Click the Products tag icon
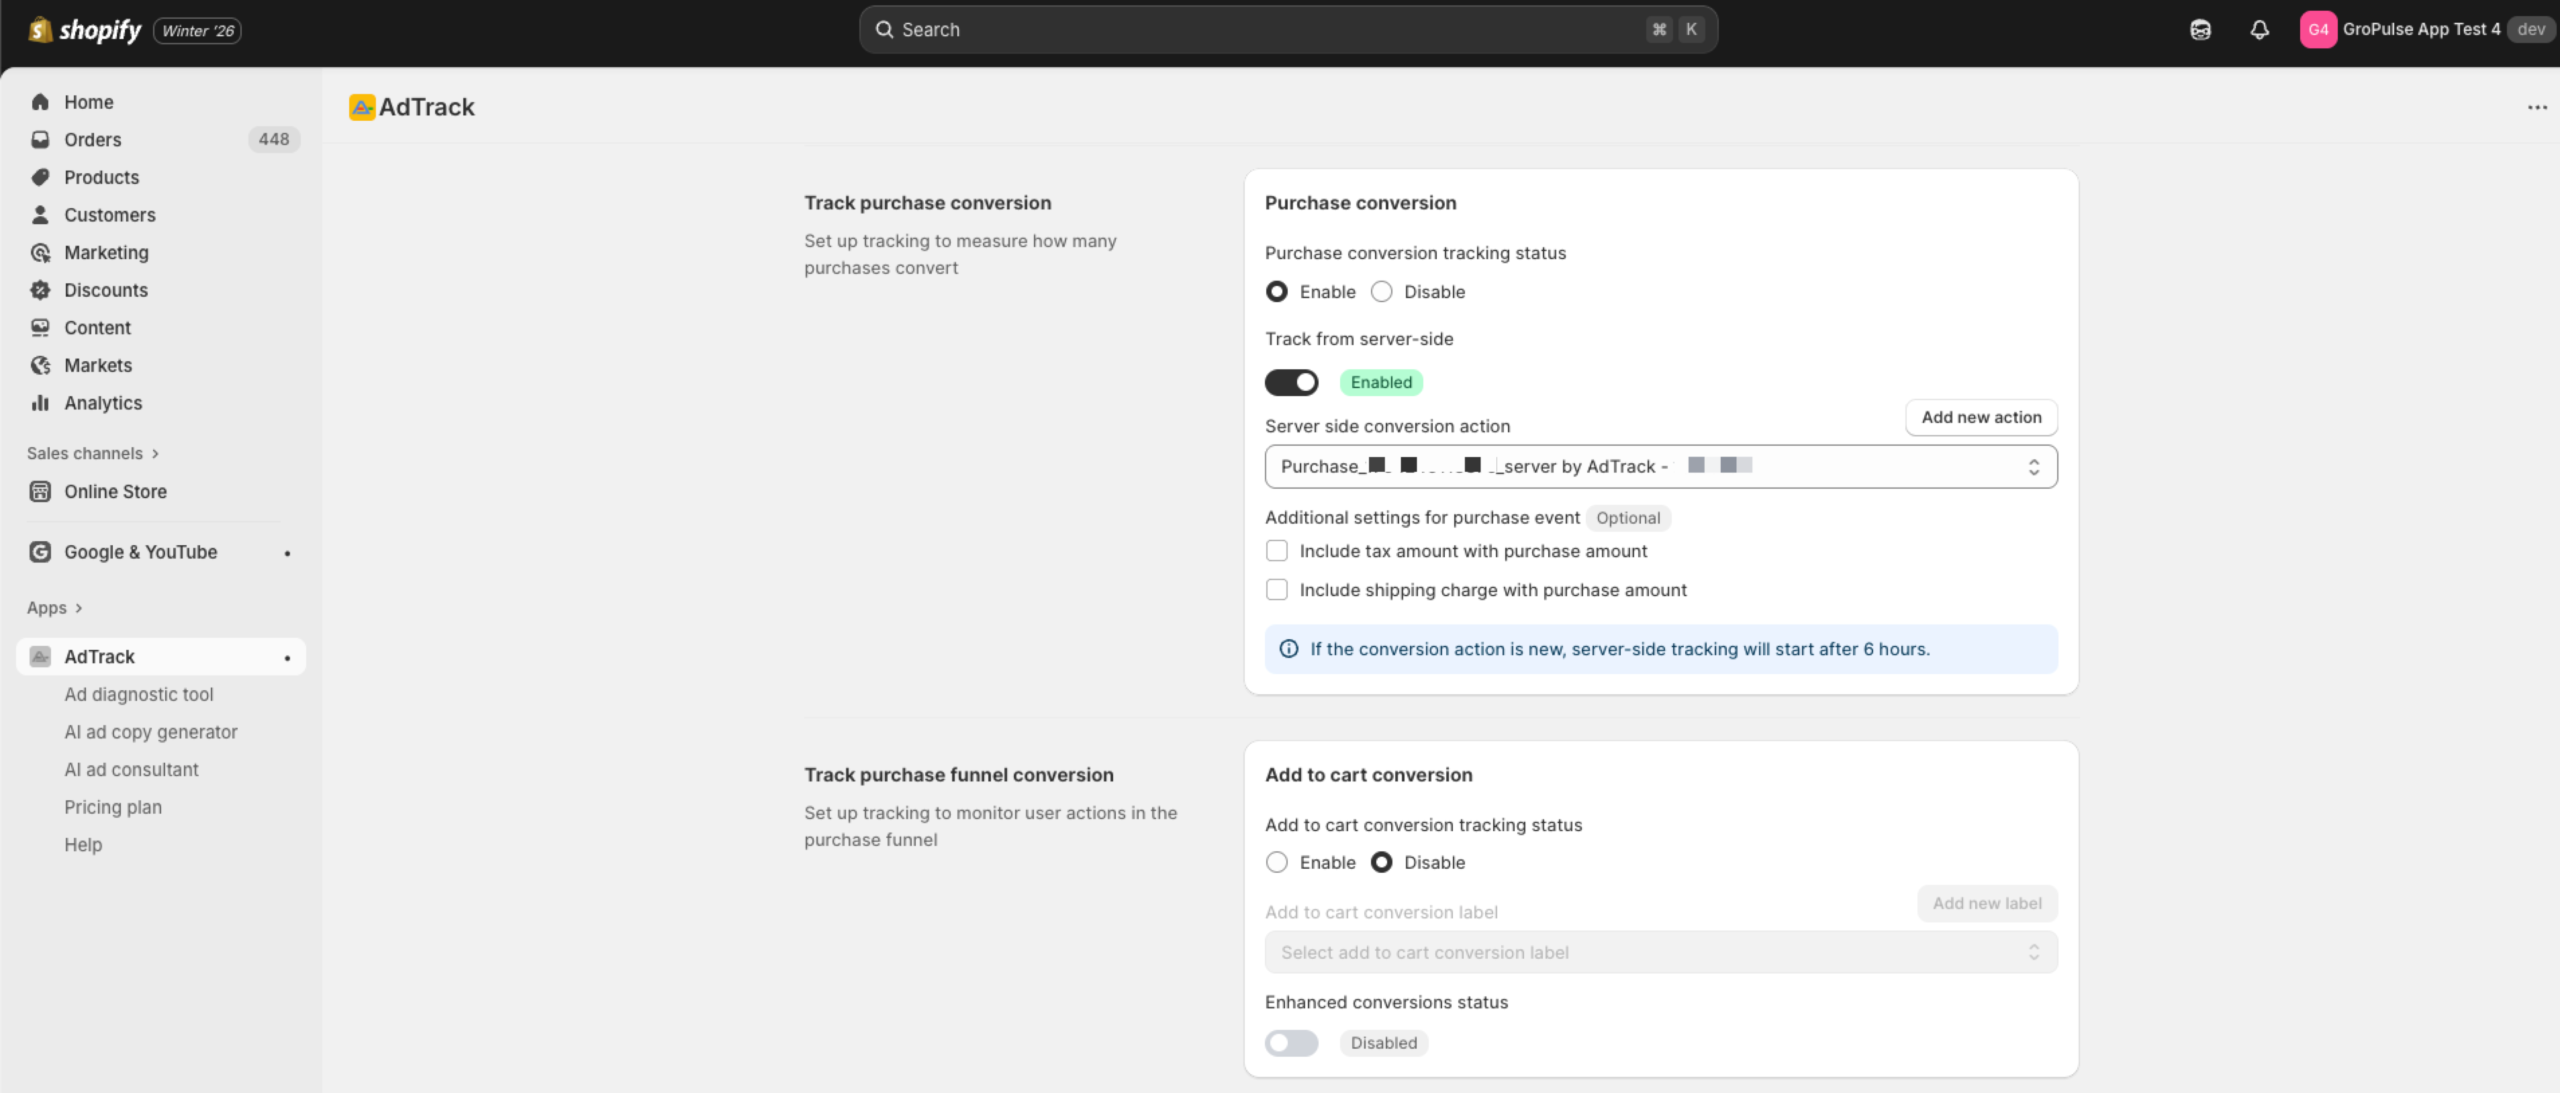This screenshot has height=1093, width=2560. pyautogui.click(x=40, y=177)
